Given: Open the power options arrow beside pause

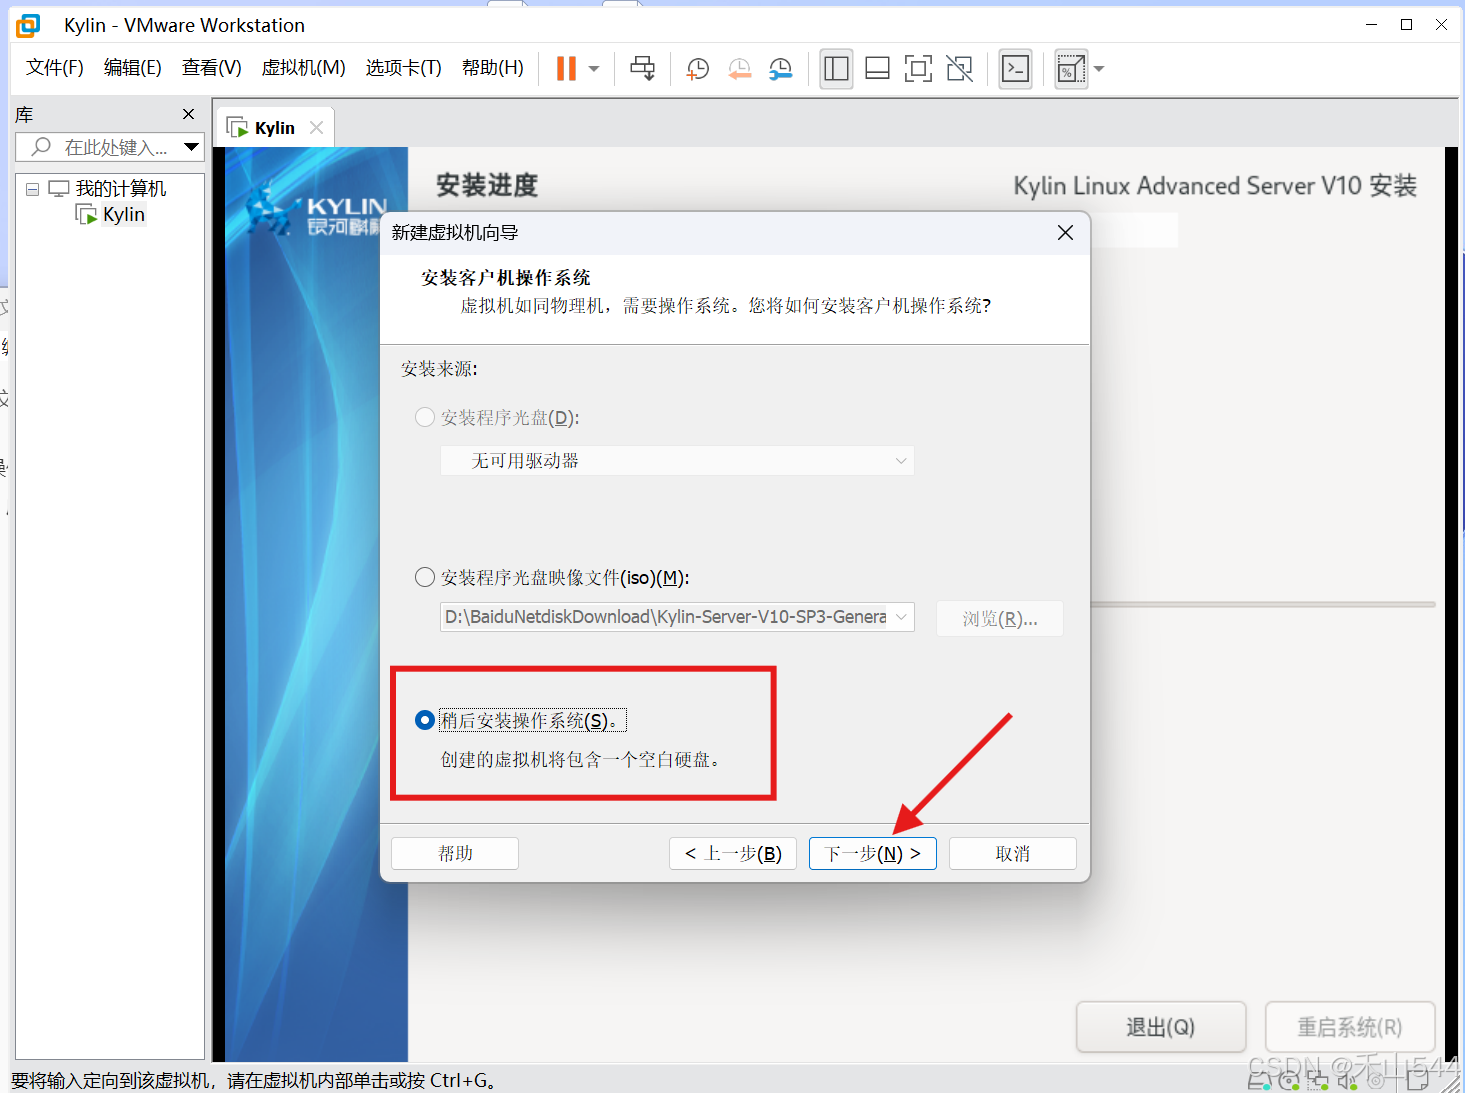Looking at the screenshot, I should (x=594, y=69).
